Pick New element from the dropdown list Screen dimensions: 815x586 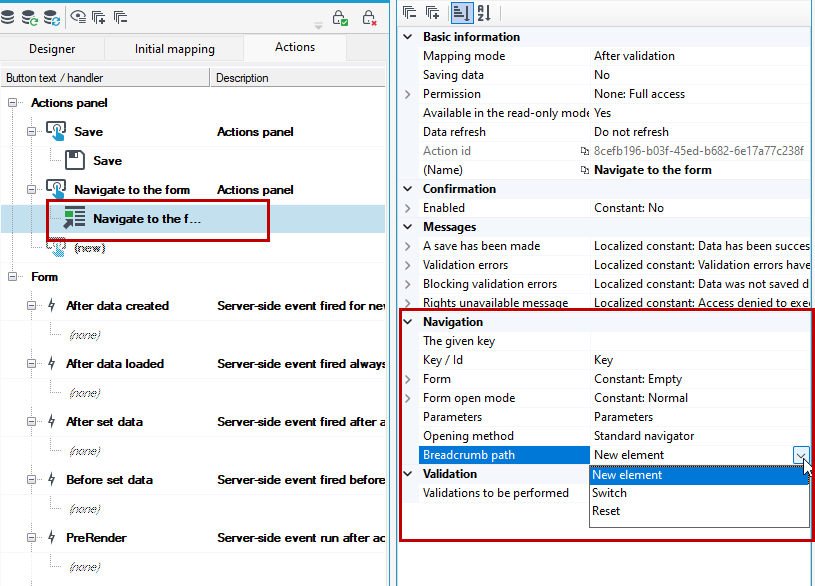(x=699, y=475)
